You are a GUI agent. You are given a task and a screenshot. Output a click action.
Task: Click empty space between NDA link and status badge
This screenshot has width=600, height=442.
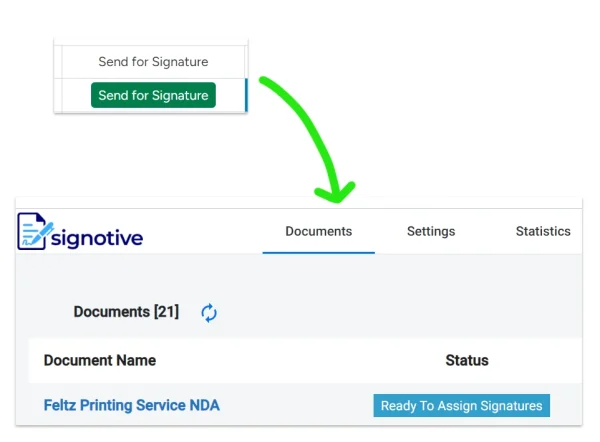click(x=296, y=405)
